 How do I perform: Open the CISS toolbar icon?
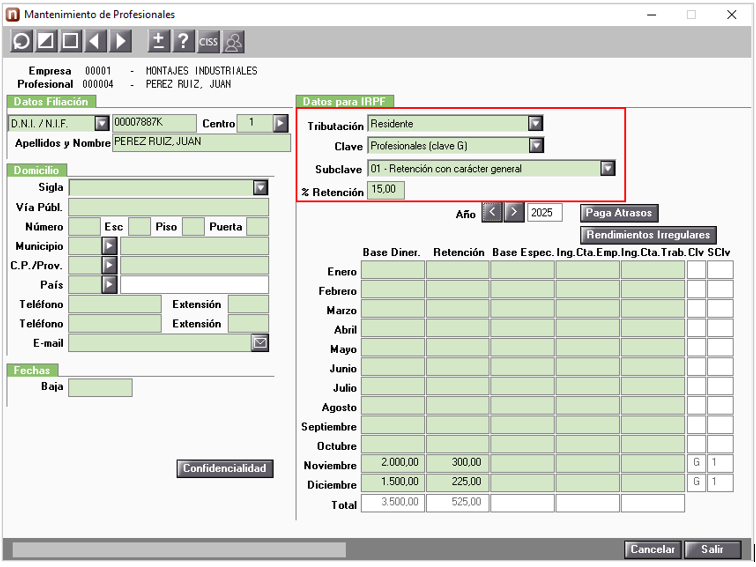[x=208, y=41]
